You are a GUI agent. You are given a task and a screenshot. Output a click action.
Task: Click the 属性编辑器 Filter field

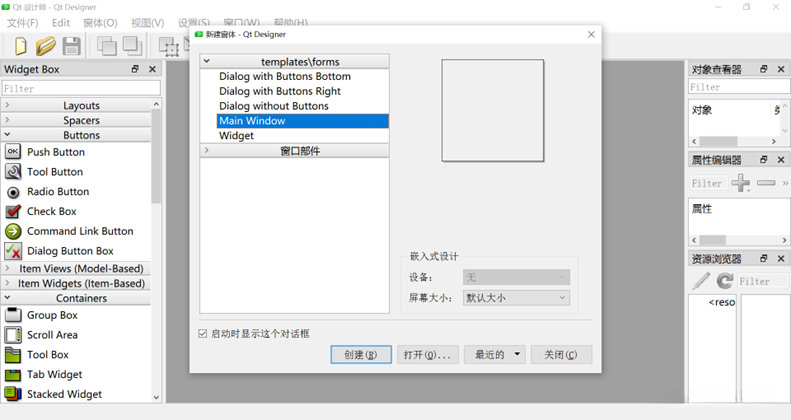click(708, 183)
